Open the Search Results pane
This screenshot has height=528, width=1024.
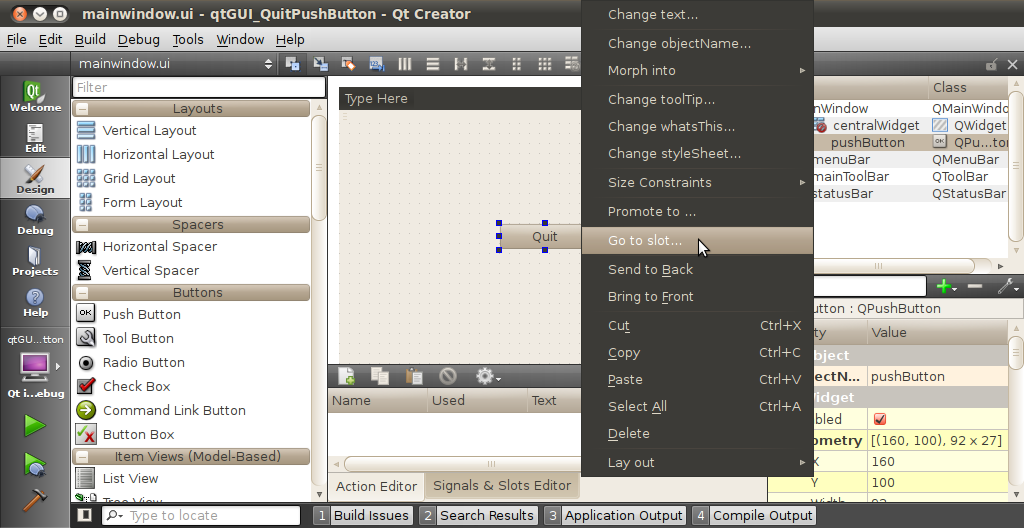479,516
